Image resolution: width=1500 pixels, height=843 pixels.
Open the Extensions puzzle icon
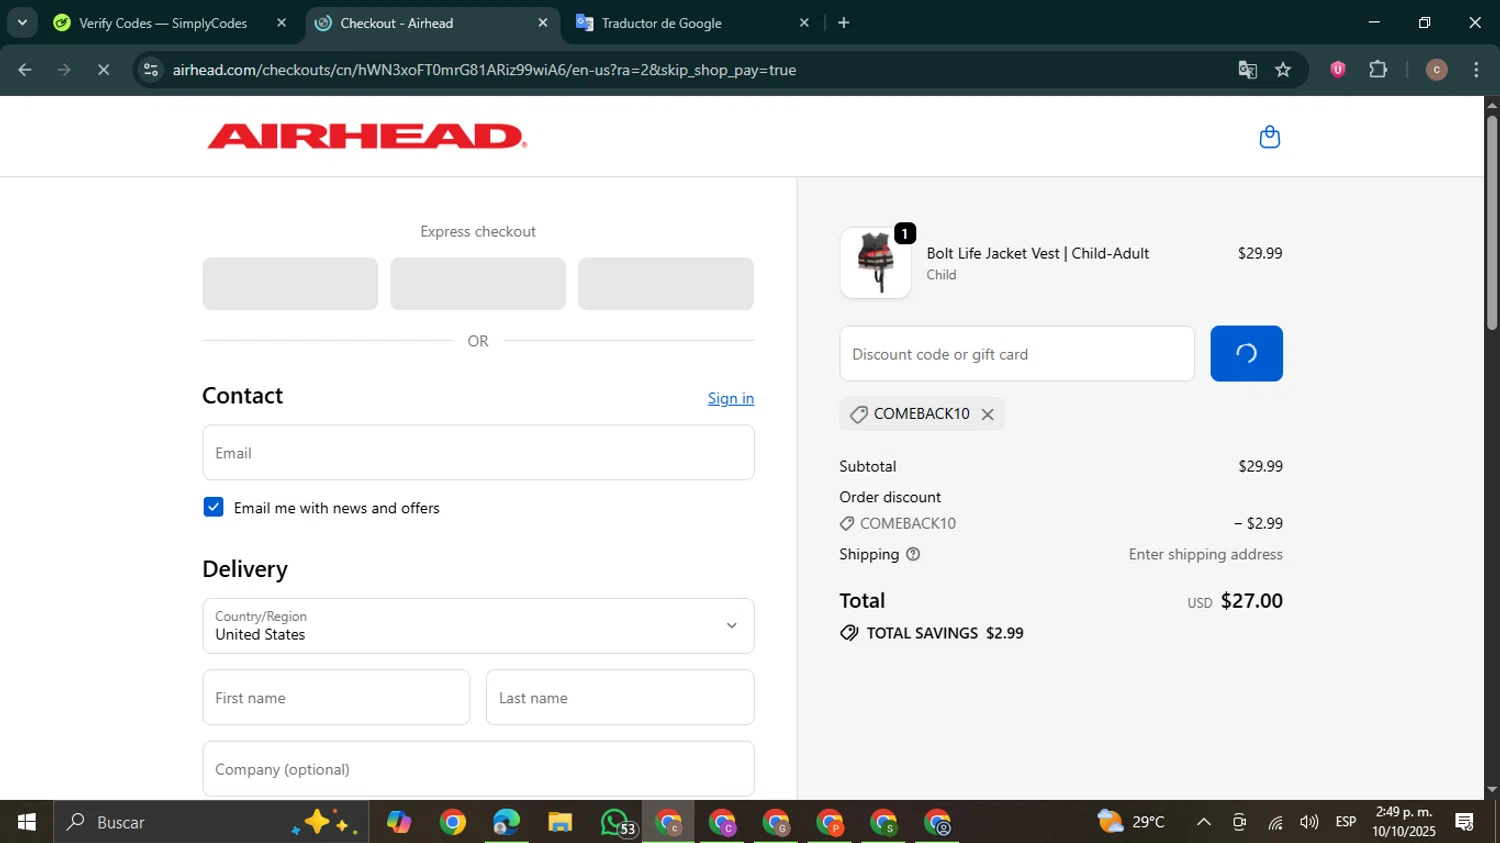[1378, 70]
